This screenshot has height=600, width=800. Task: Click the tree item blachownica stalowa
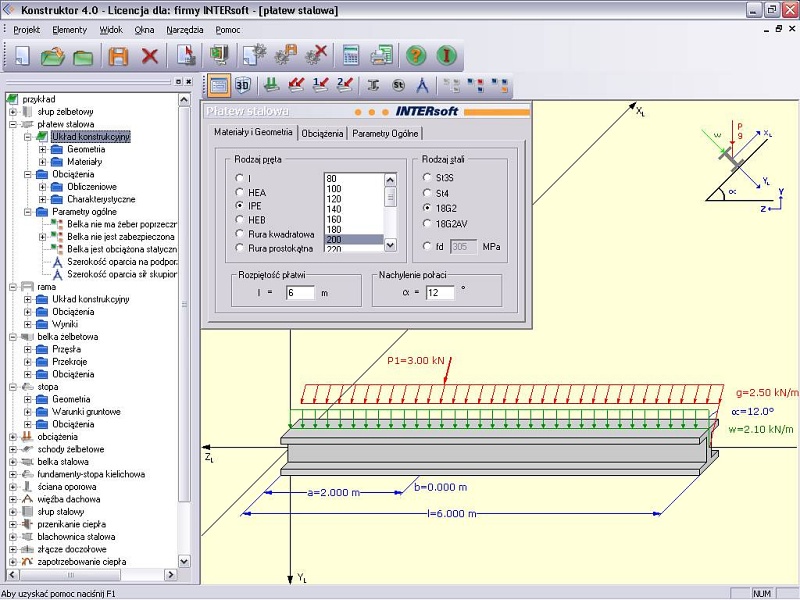click(x=76, y=537)
